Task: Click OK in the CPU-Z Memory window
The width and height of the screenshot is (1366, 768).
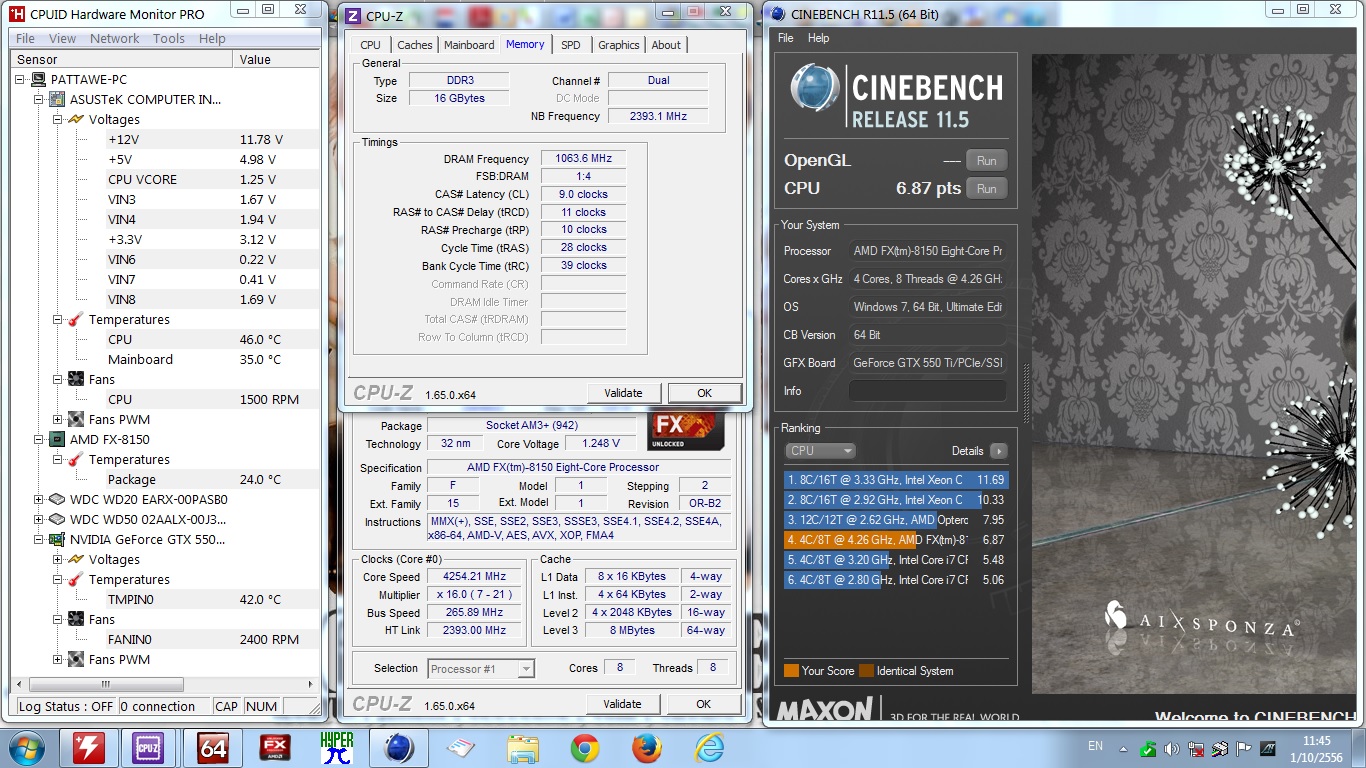Action: 704,393
